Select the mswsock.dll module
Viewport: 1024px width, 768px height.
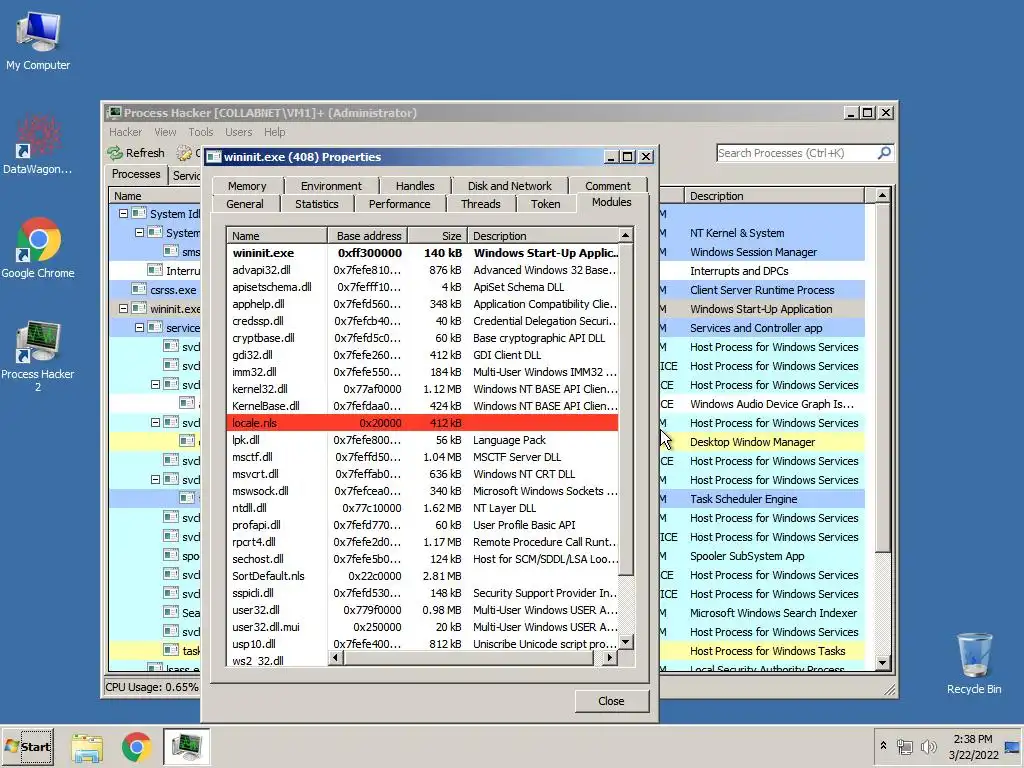422,490
